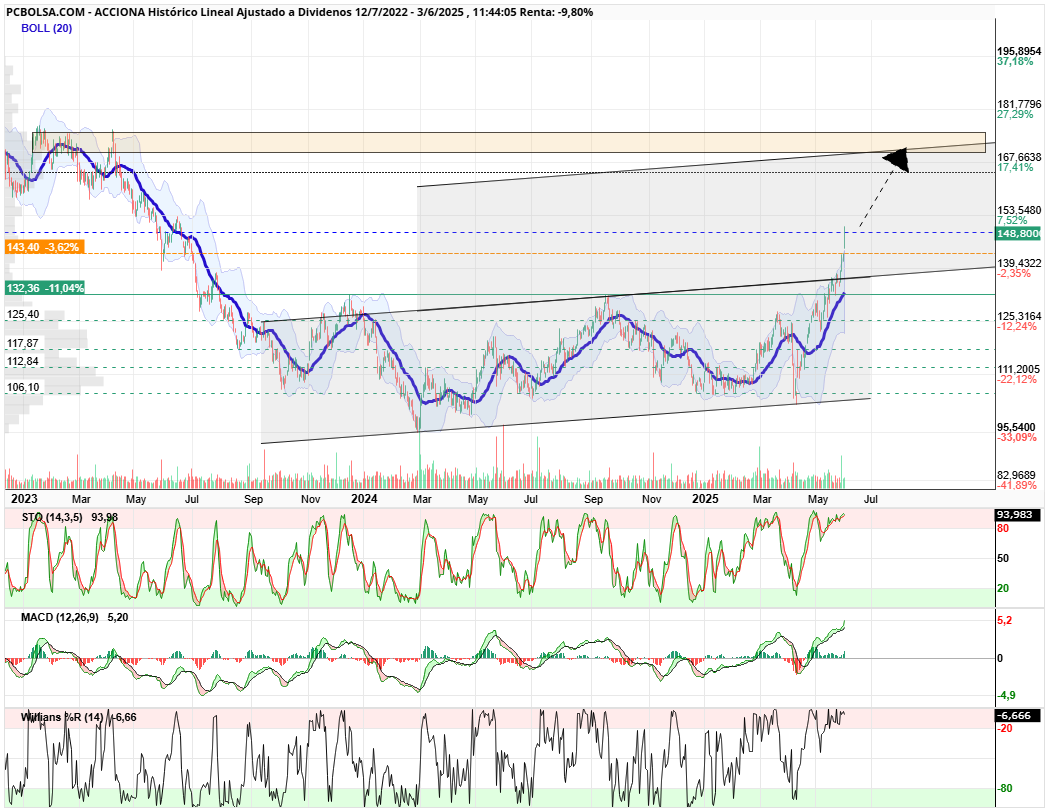Screen dimensions: 1049x812
Task: Click the Mar 2023 month label
Action: 81,500
